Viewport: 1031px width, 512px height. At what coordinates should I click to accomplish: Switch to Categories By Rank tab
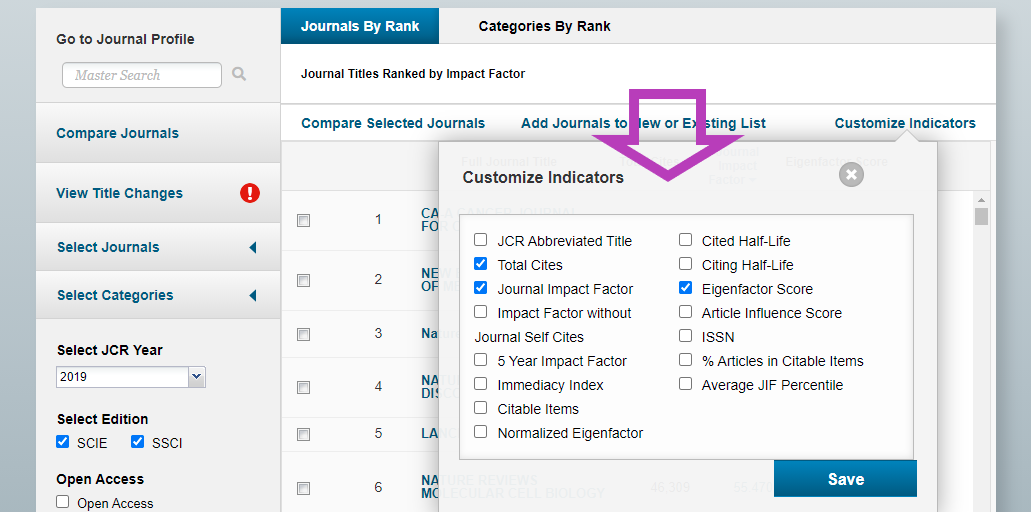click(544, 26)
